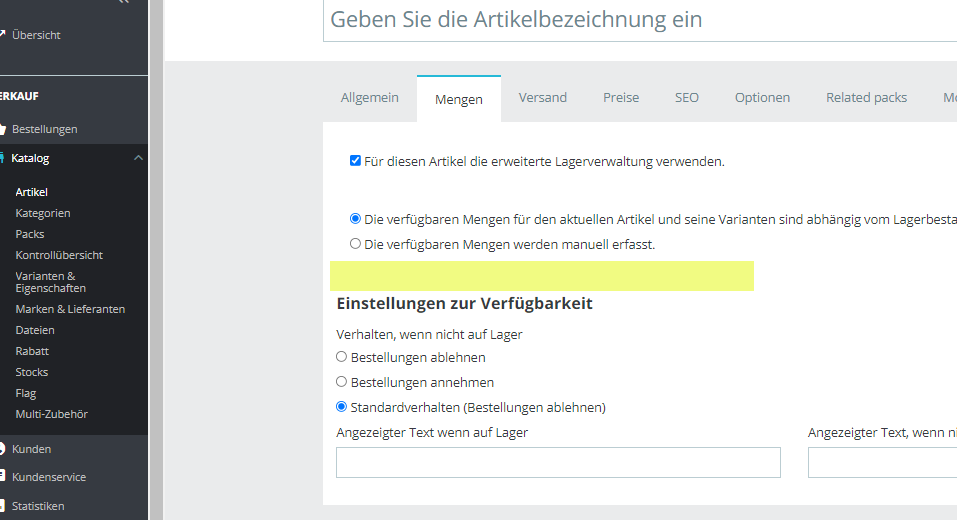Uncheck the erweiterte Lagerverwaltung checkbox
The width and height of the screenshot is (957, 520).
355,161
